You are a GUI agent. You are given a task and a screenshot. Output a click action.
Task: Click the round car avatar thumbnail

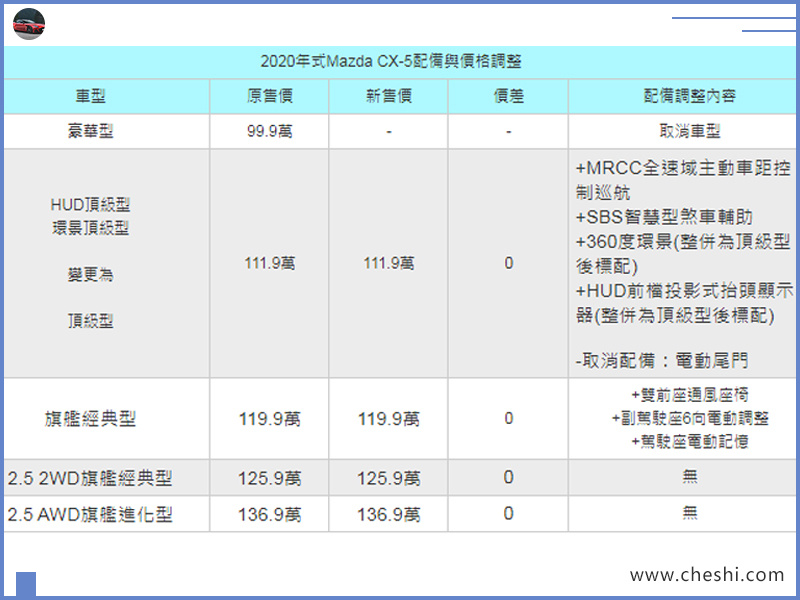(29, 24)
